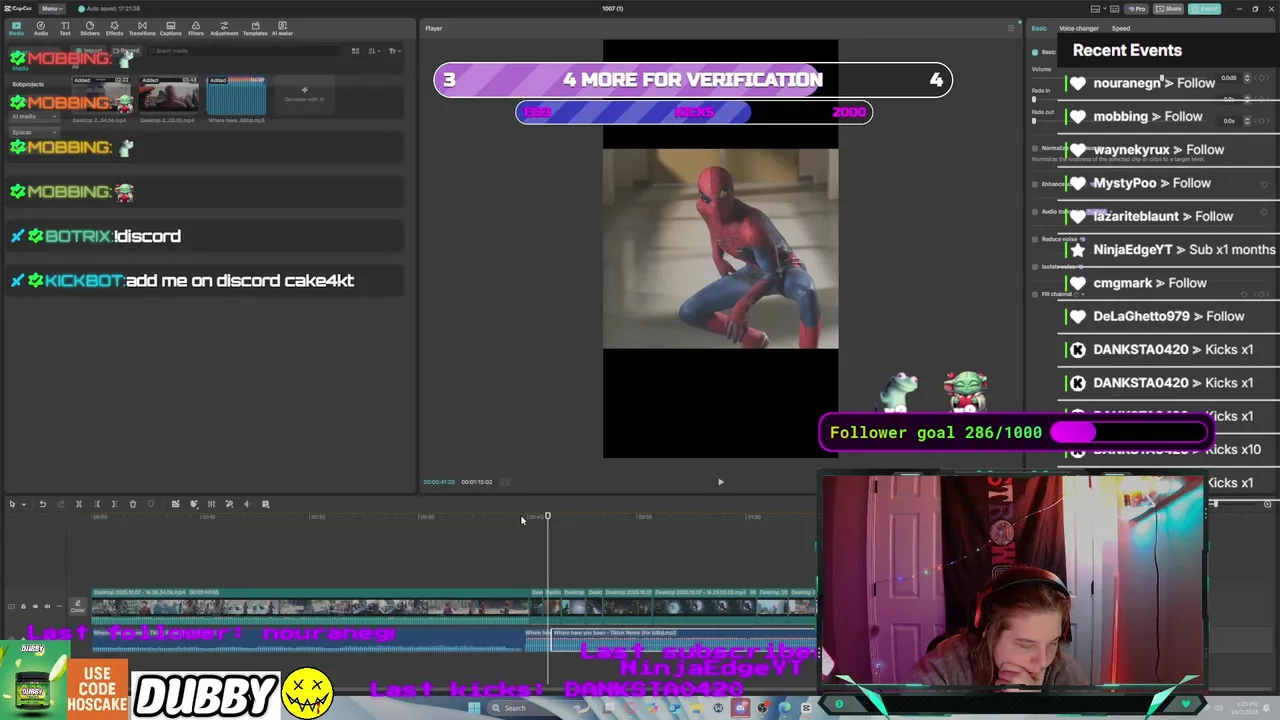Viewport: 1280px width, 720px height.
Task: Click the Import media button
Action: [x=89, y=50]
